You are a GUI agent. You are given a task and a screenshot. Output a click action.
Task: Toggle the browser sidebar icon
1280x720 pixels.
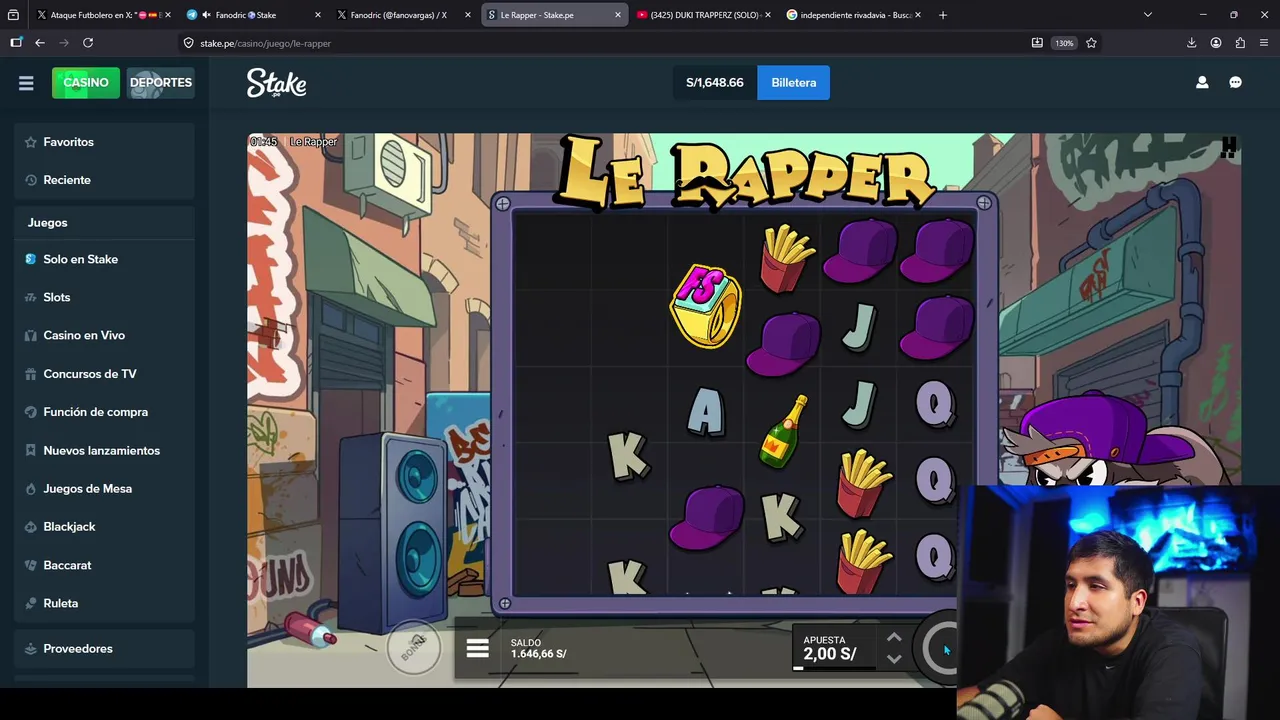16,43
